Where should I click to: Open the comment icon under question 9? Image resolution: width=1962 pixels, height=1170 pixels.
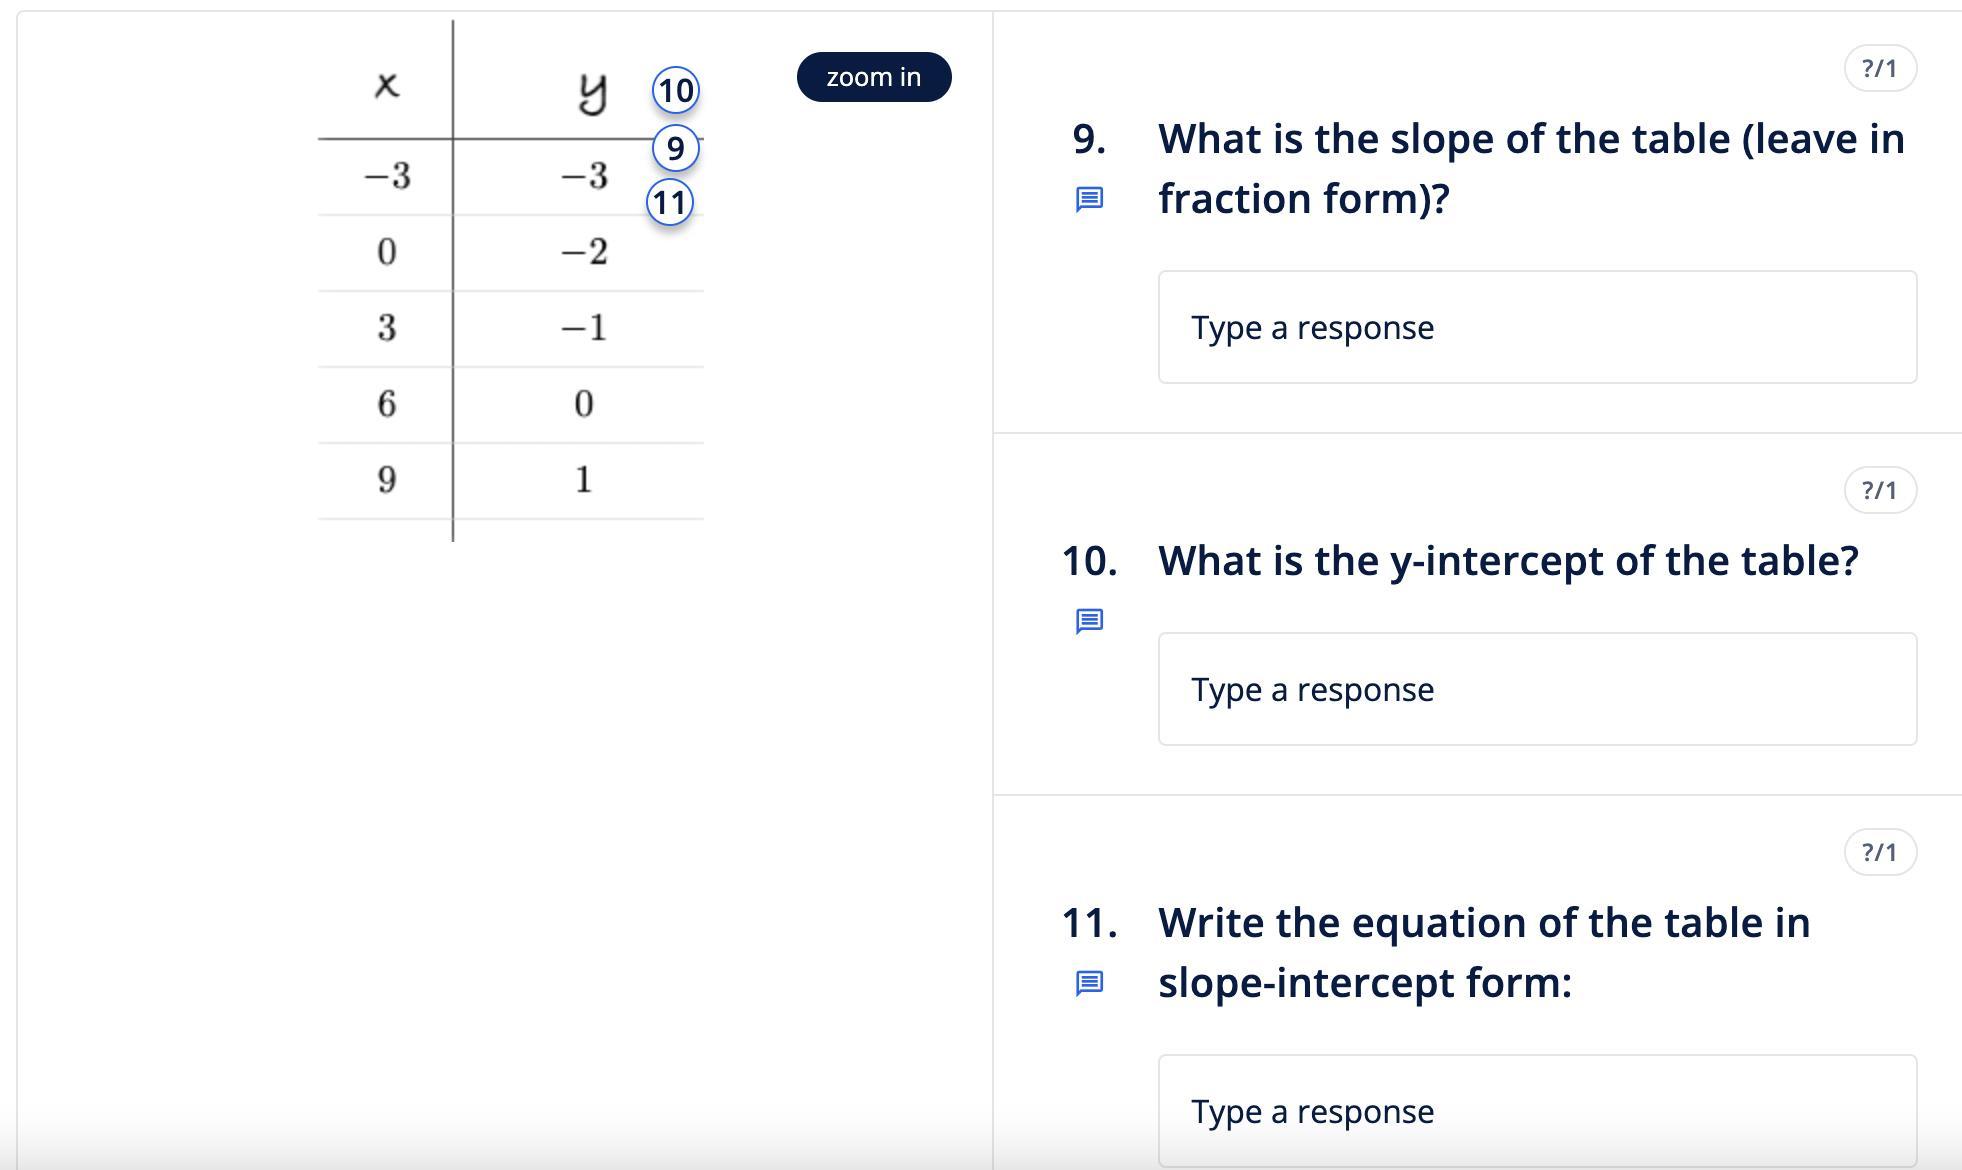(x=1089, y=199)
